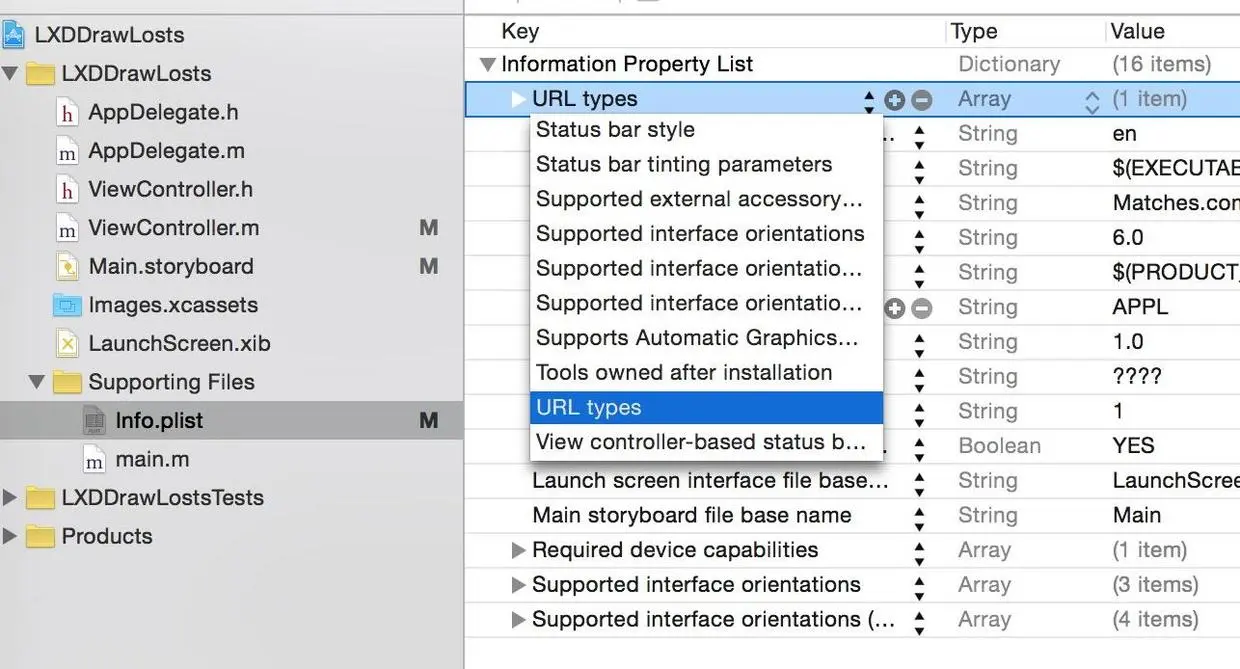Click the plus icon on URL types row
This screenshot has height=669, width=1240.
[x=895, y=100]
